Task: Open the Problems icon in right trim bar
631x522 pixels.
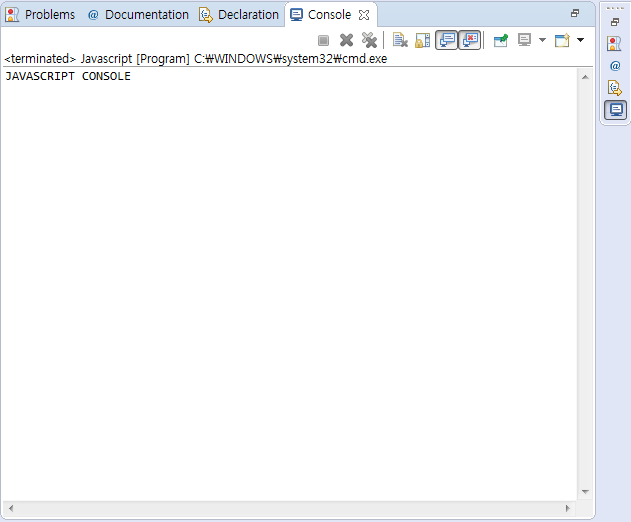Action: click(x=615, y=43)
